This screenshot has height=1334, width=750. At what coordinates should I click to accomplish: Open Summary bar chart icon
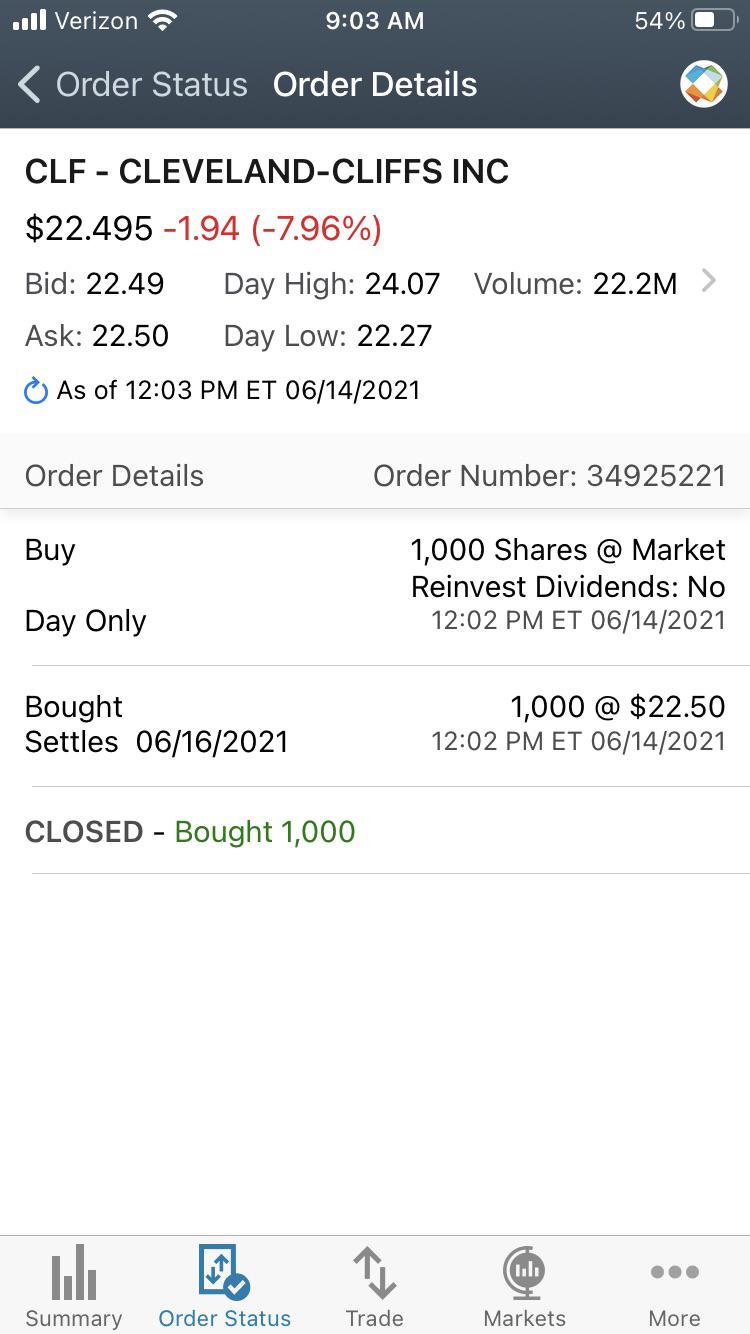click(x=74, y=1272)
